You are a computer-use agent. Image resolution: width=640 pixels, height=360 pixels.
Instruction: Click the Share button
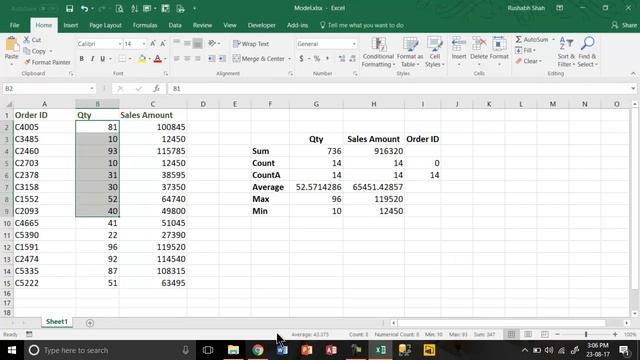624,25
